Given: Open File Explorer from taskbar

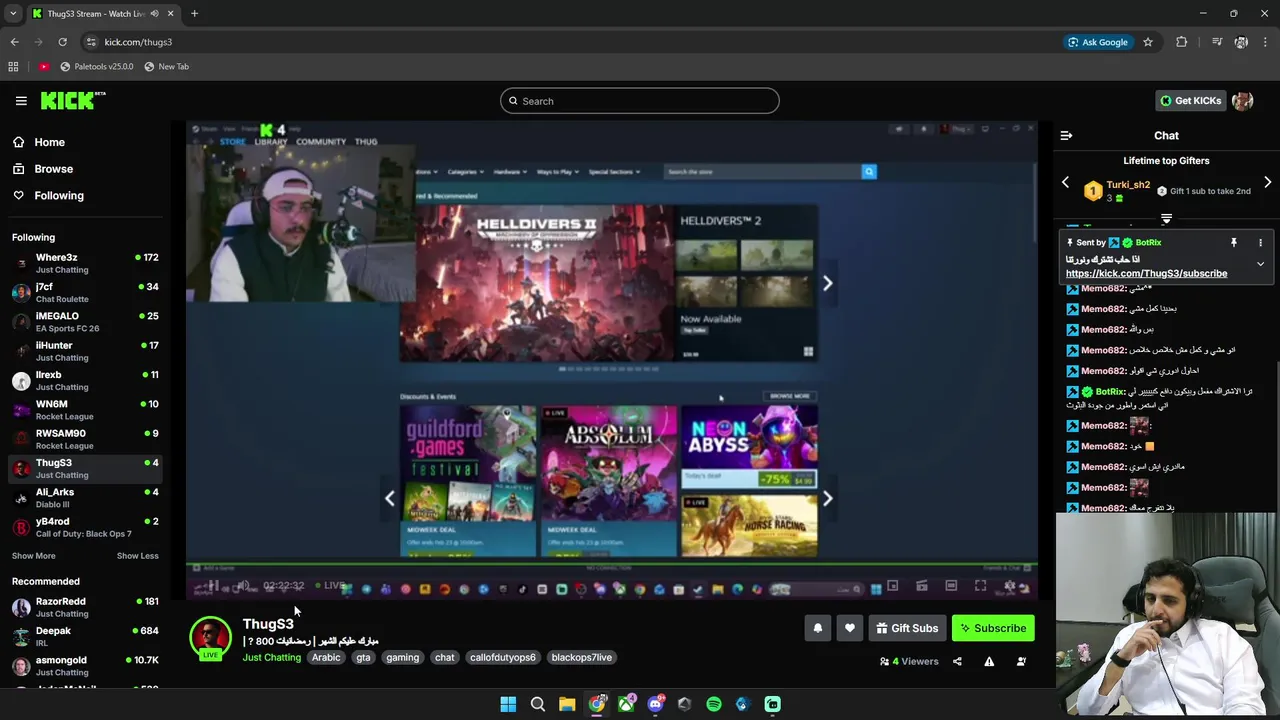Looking at the screenshot, I should (x=567, y=704).
